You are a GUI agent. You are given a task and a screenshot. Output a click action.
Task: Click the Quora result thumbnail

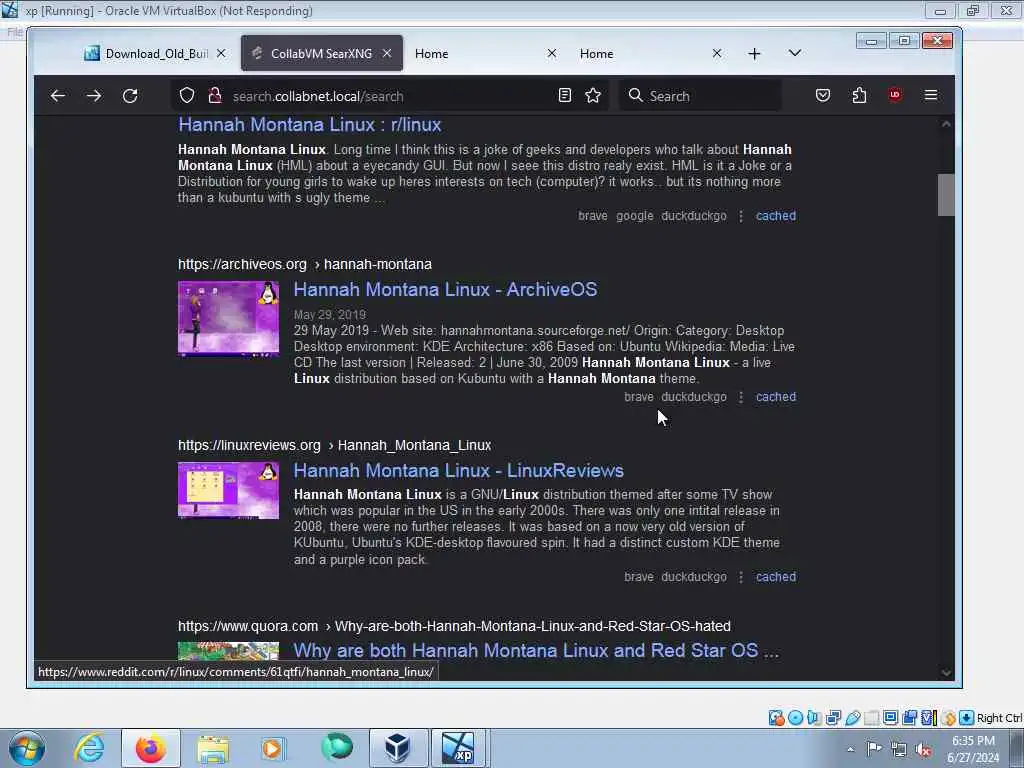tap(229, 650)
